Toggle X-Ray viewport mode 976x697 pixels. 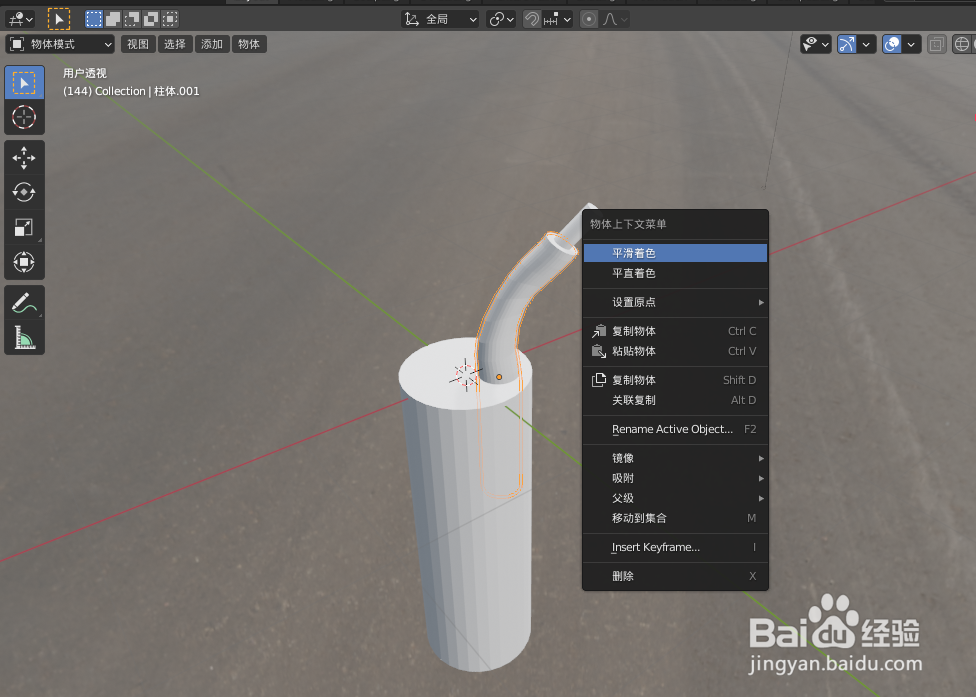[x=936, y=44]
